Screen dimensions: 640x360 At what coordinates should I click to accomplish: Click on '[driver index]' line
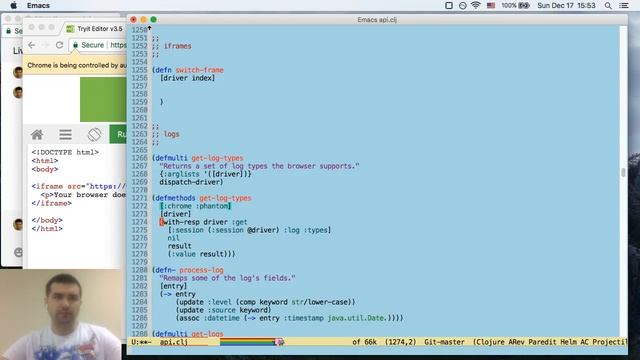pos(187,78)
